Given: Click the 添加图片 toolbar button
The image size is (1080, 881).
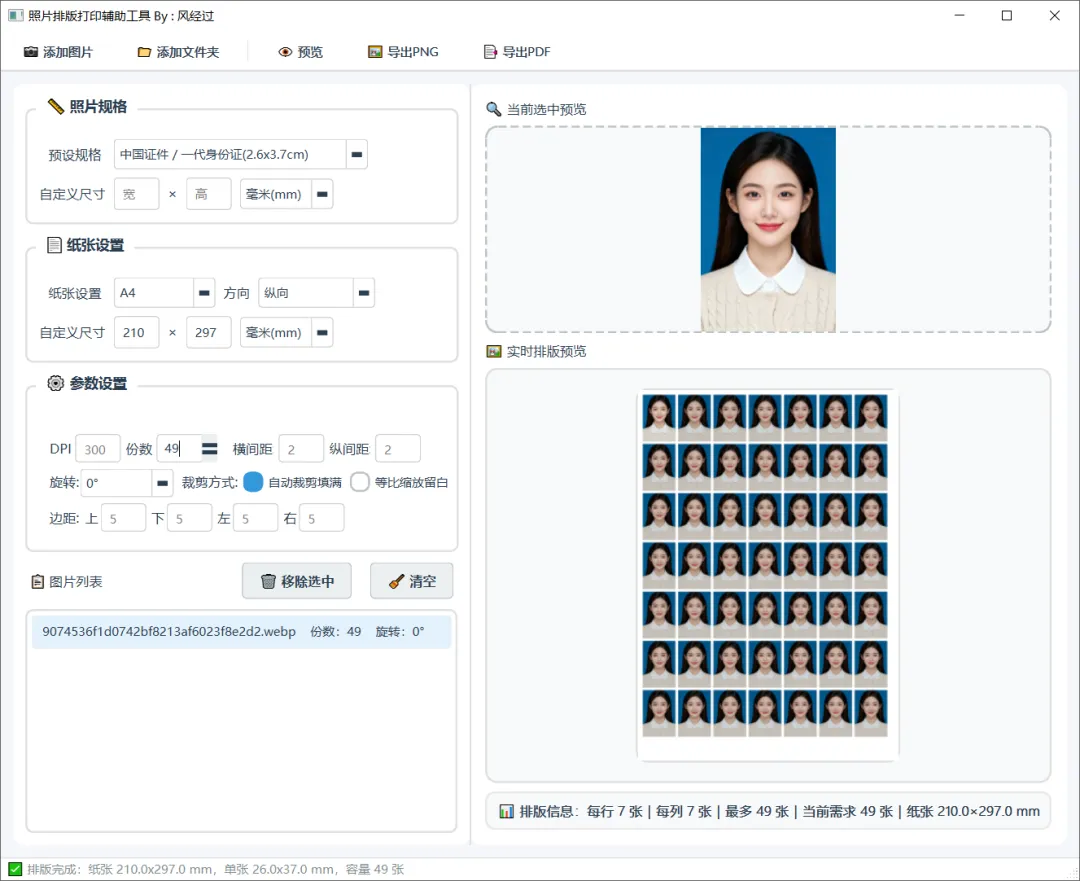Looking at the screenshot, I should (x=59, y=52).
